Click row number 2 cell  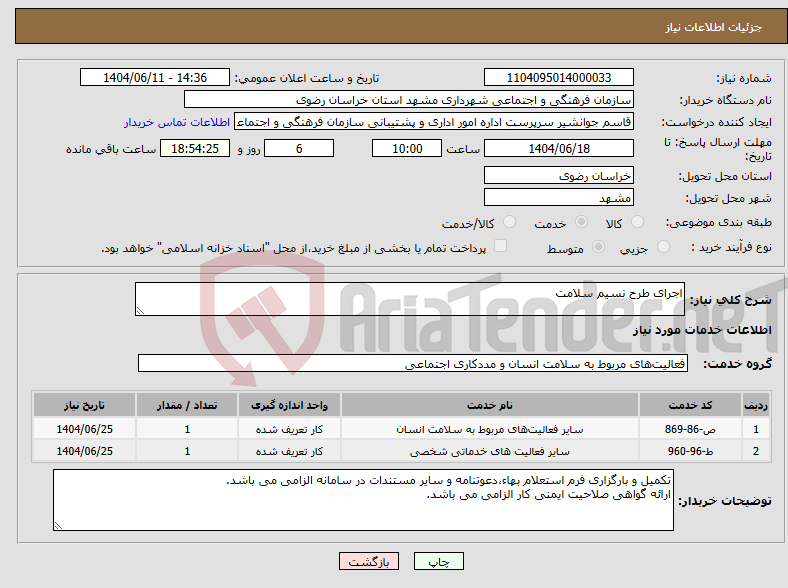[x=755, y=451]
